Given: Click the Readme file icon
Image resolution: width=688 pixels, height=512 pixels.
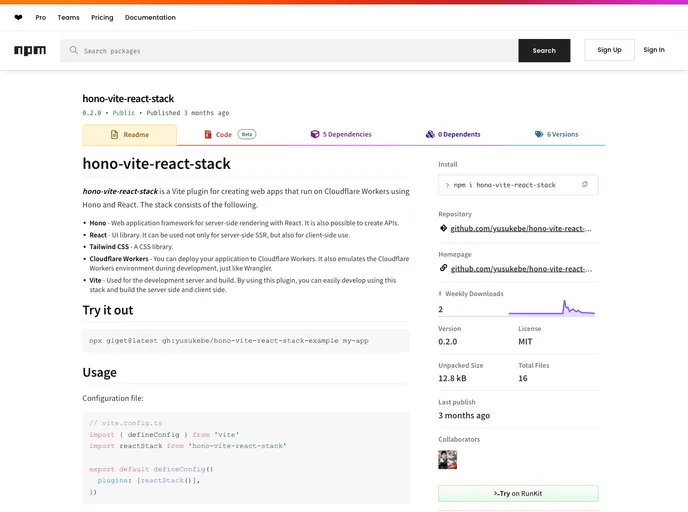Looking at the screenshot, I should pyautogui.click(x=114, y=134).
